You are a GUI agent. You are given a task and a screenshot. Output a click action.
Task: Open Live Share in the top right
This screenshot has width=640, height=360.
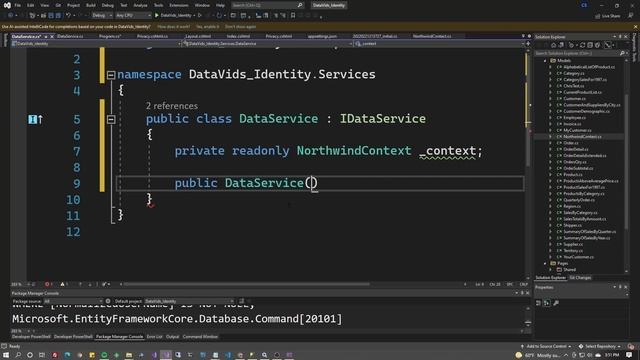[x=608, y=16]
